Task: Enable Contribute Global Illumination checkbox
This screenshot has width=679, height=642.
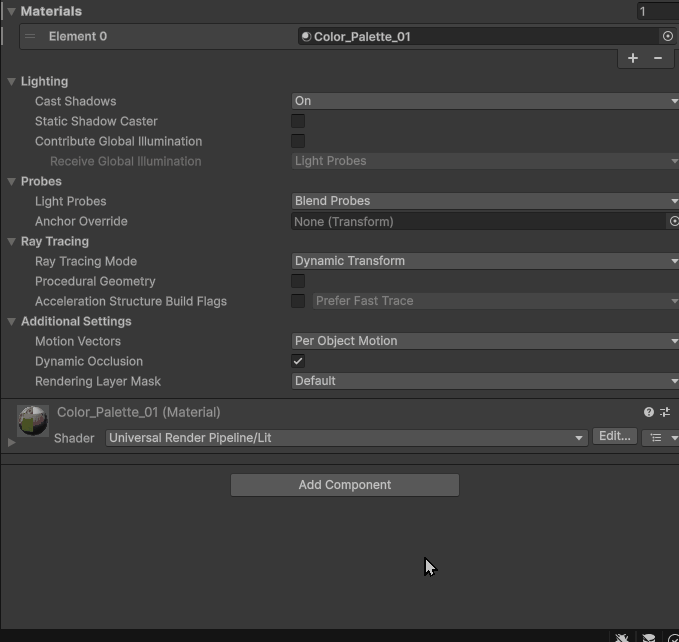Action: tap(298, 141)
